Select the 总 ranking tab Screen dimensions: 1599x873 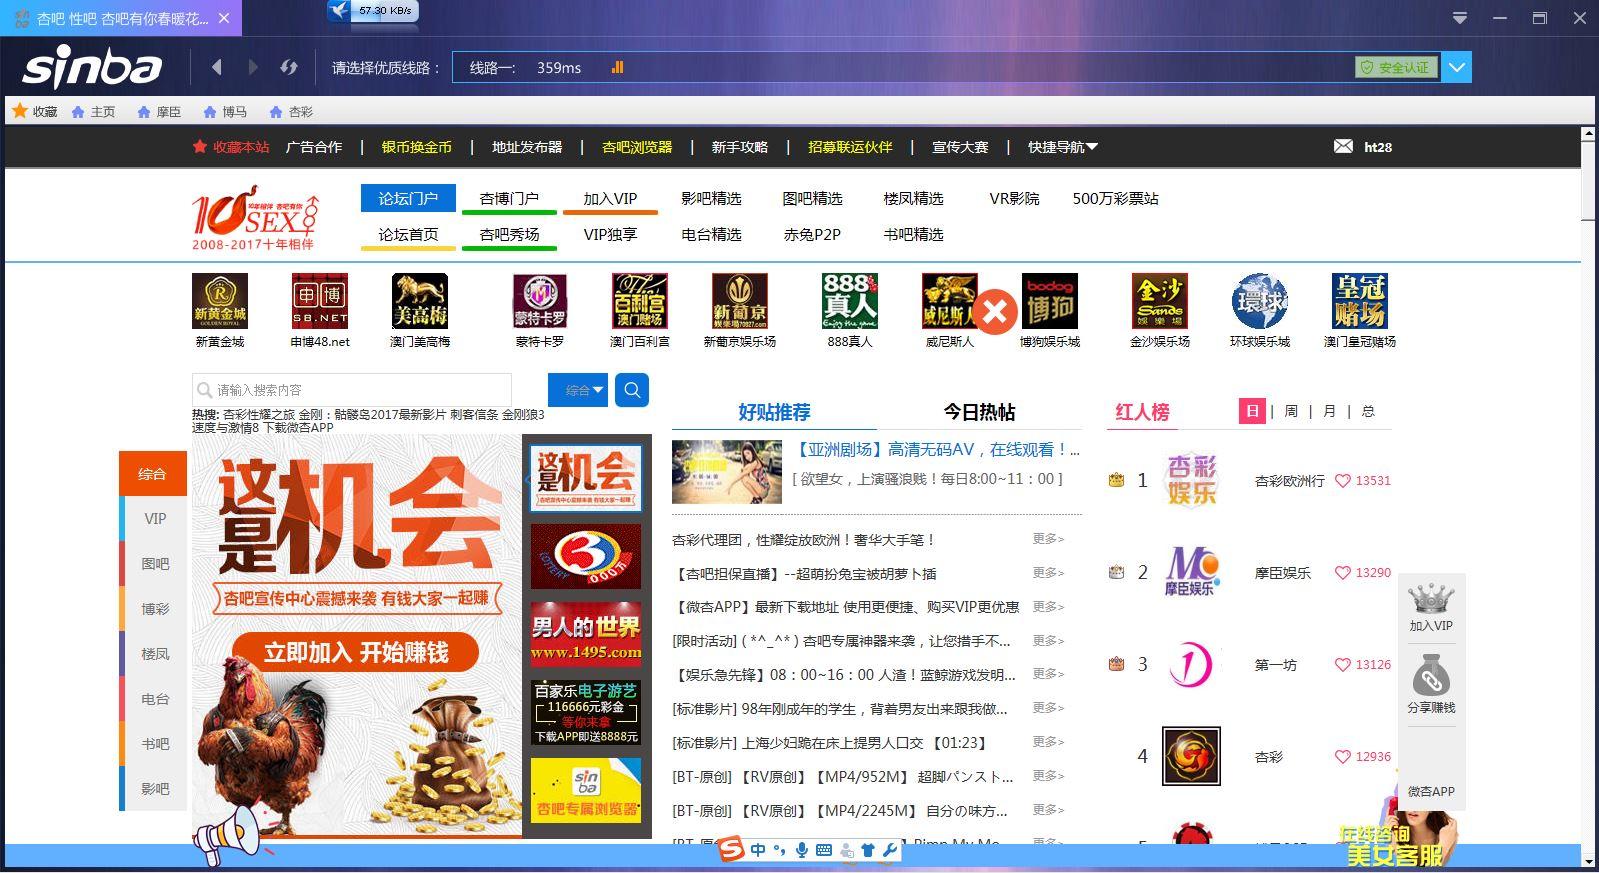tap(1368, 411)
